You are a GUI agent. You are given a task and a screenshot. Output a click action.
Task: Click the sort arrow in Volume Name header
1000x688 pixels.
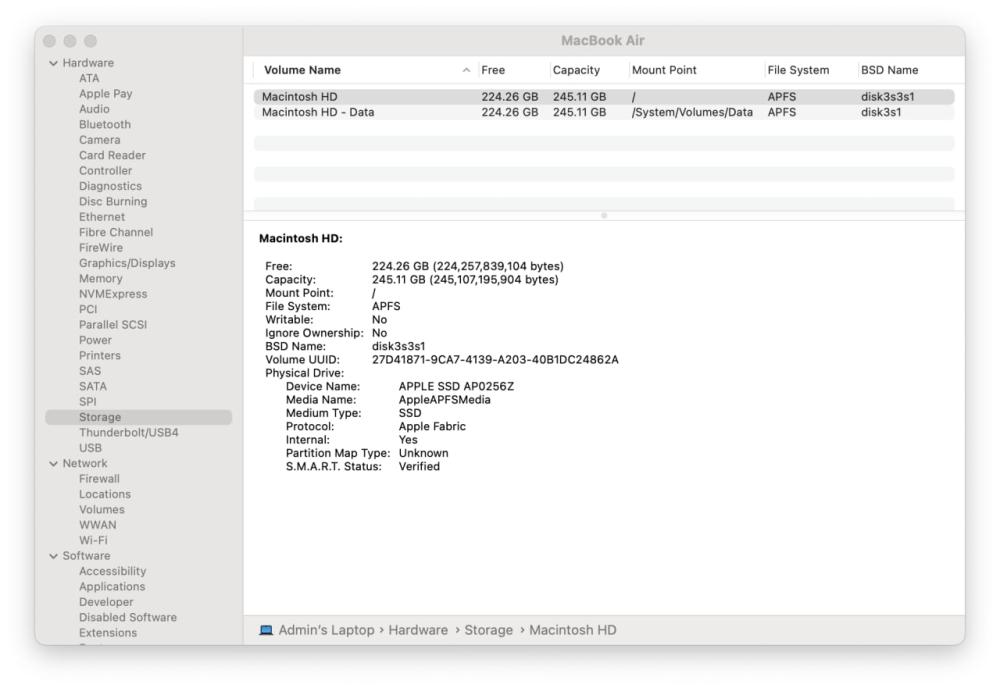click(464, 70)
